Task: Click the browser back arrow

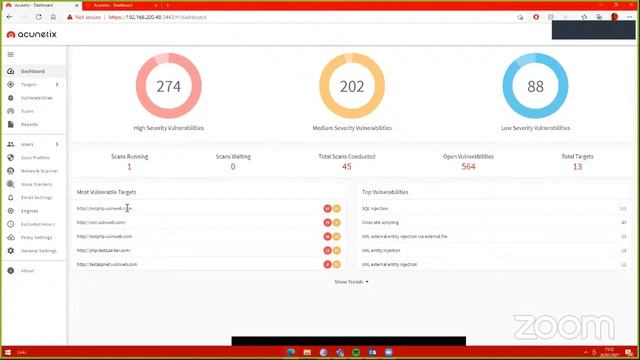Action: (x=9, y=17)
